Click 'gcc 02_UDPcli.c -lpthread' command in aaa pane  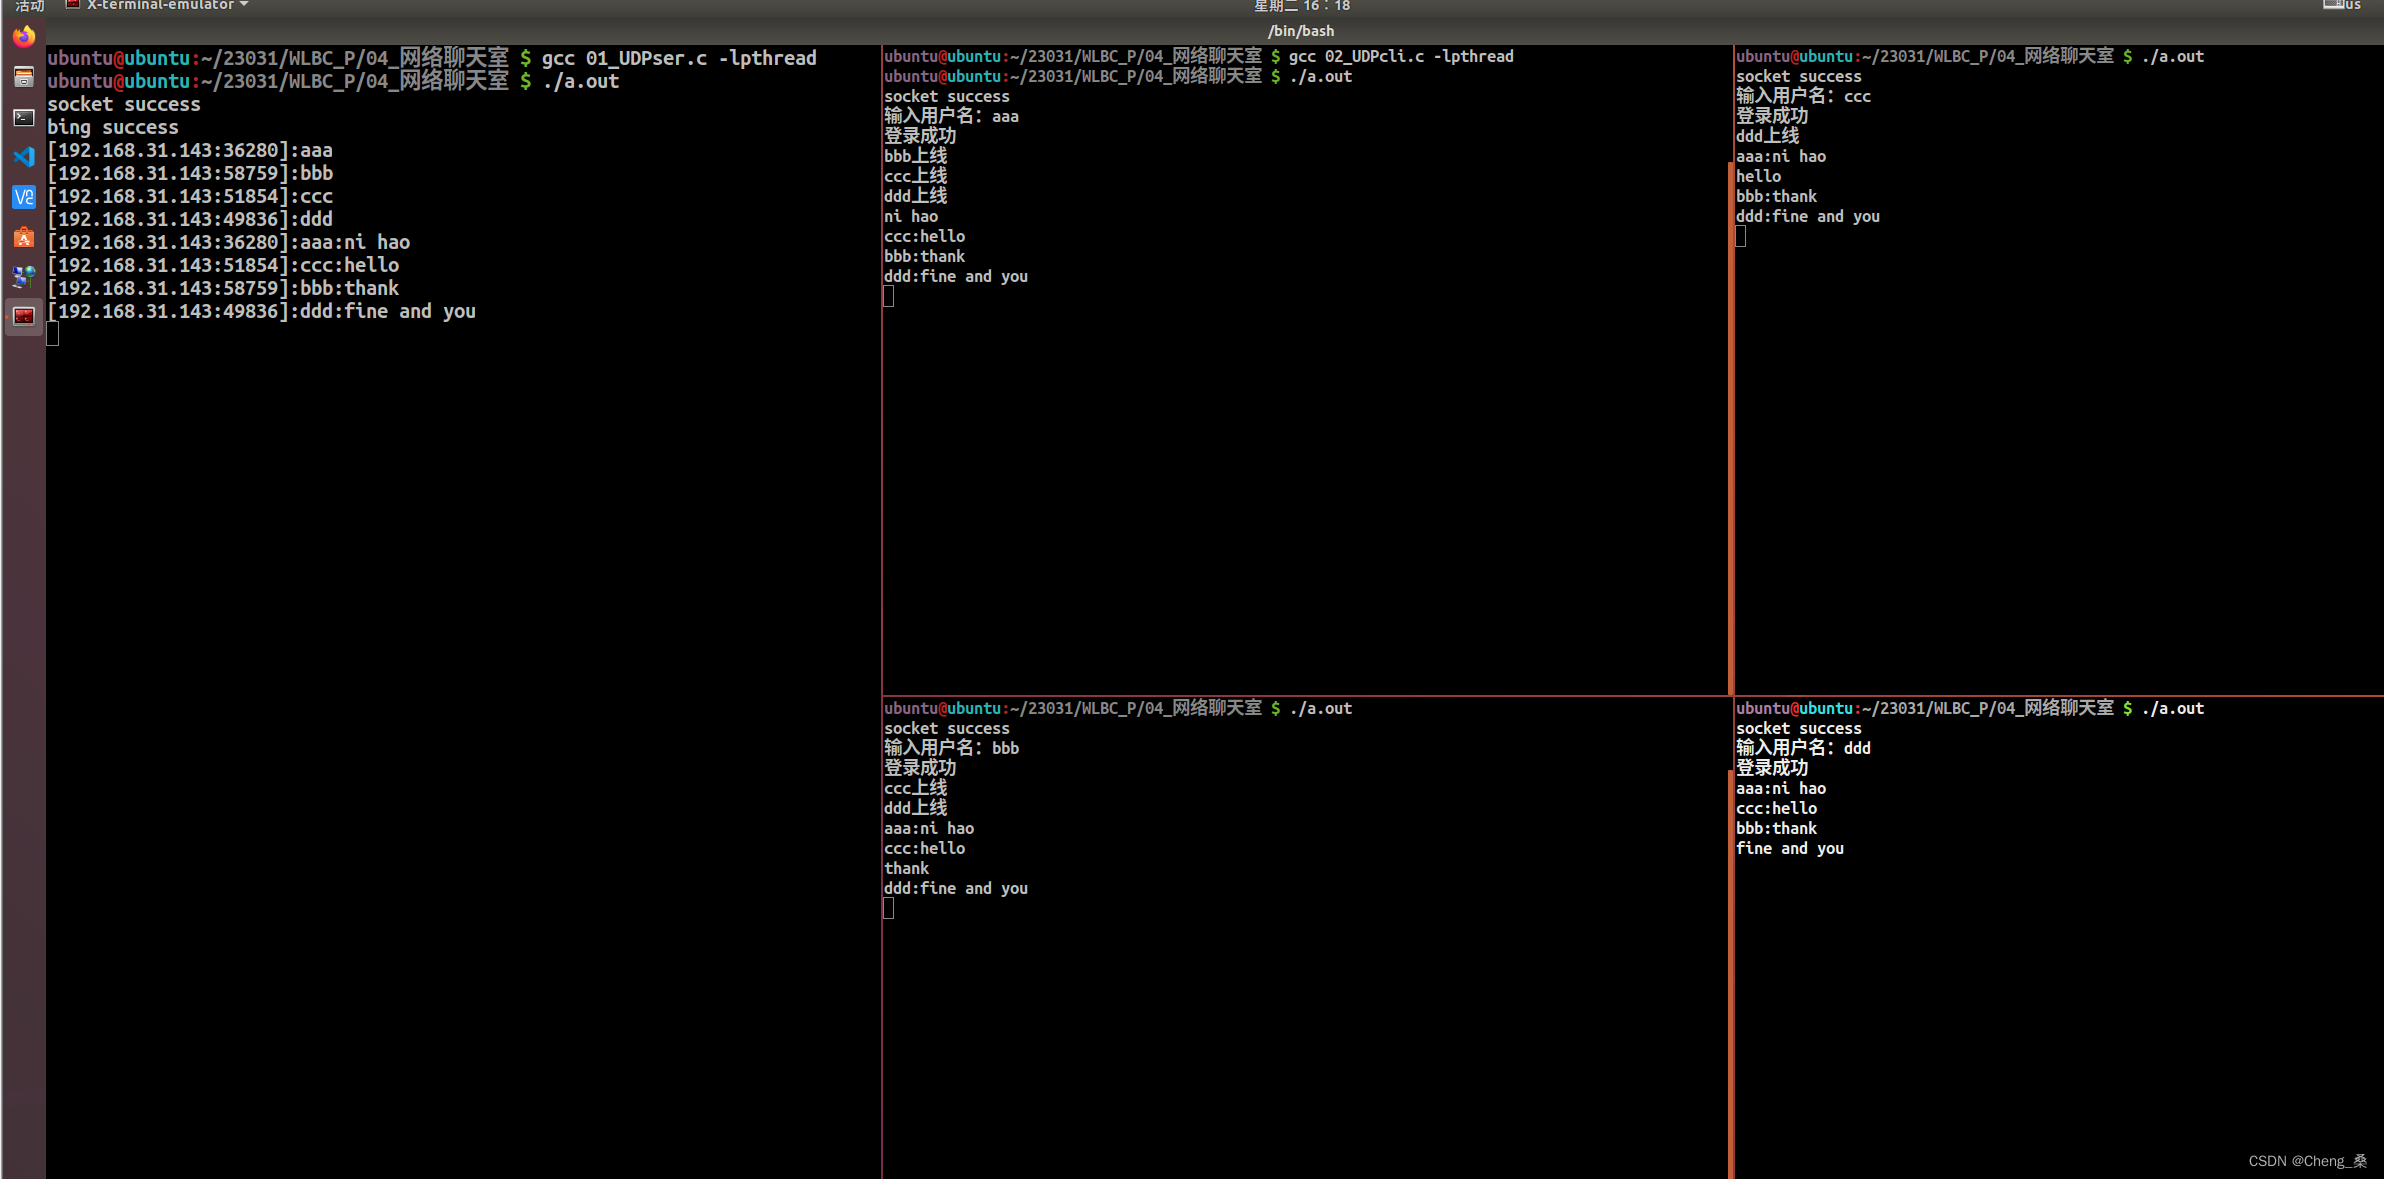pos(1401,57)
